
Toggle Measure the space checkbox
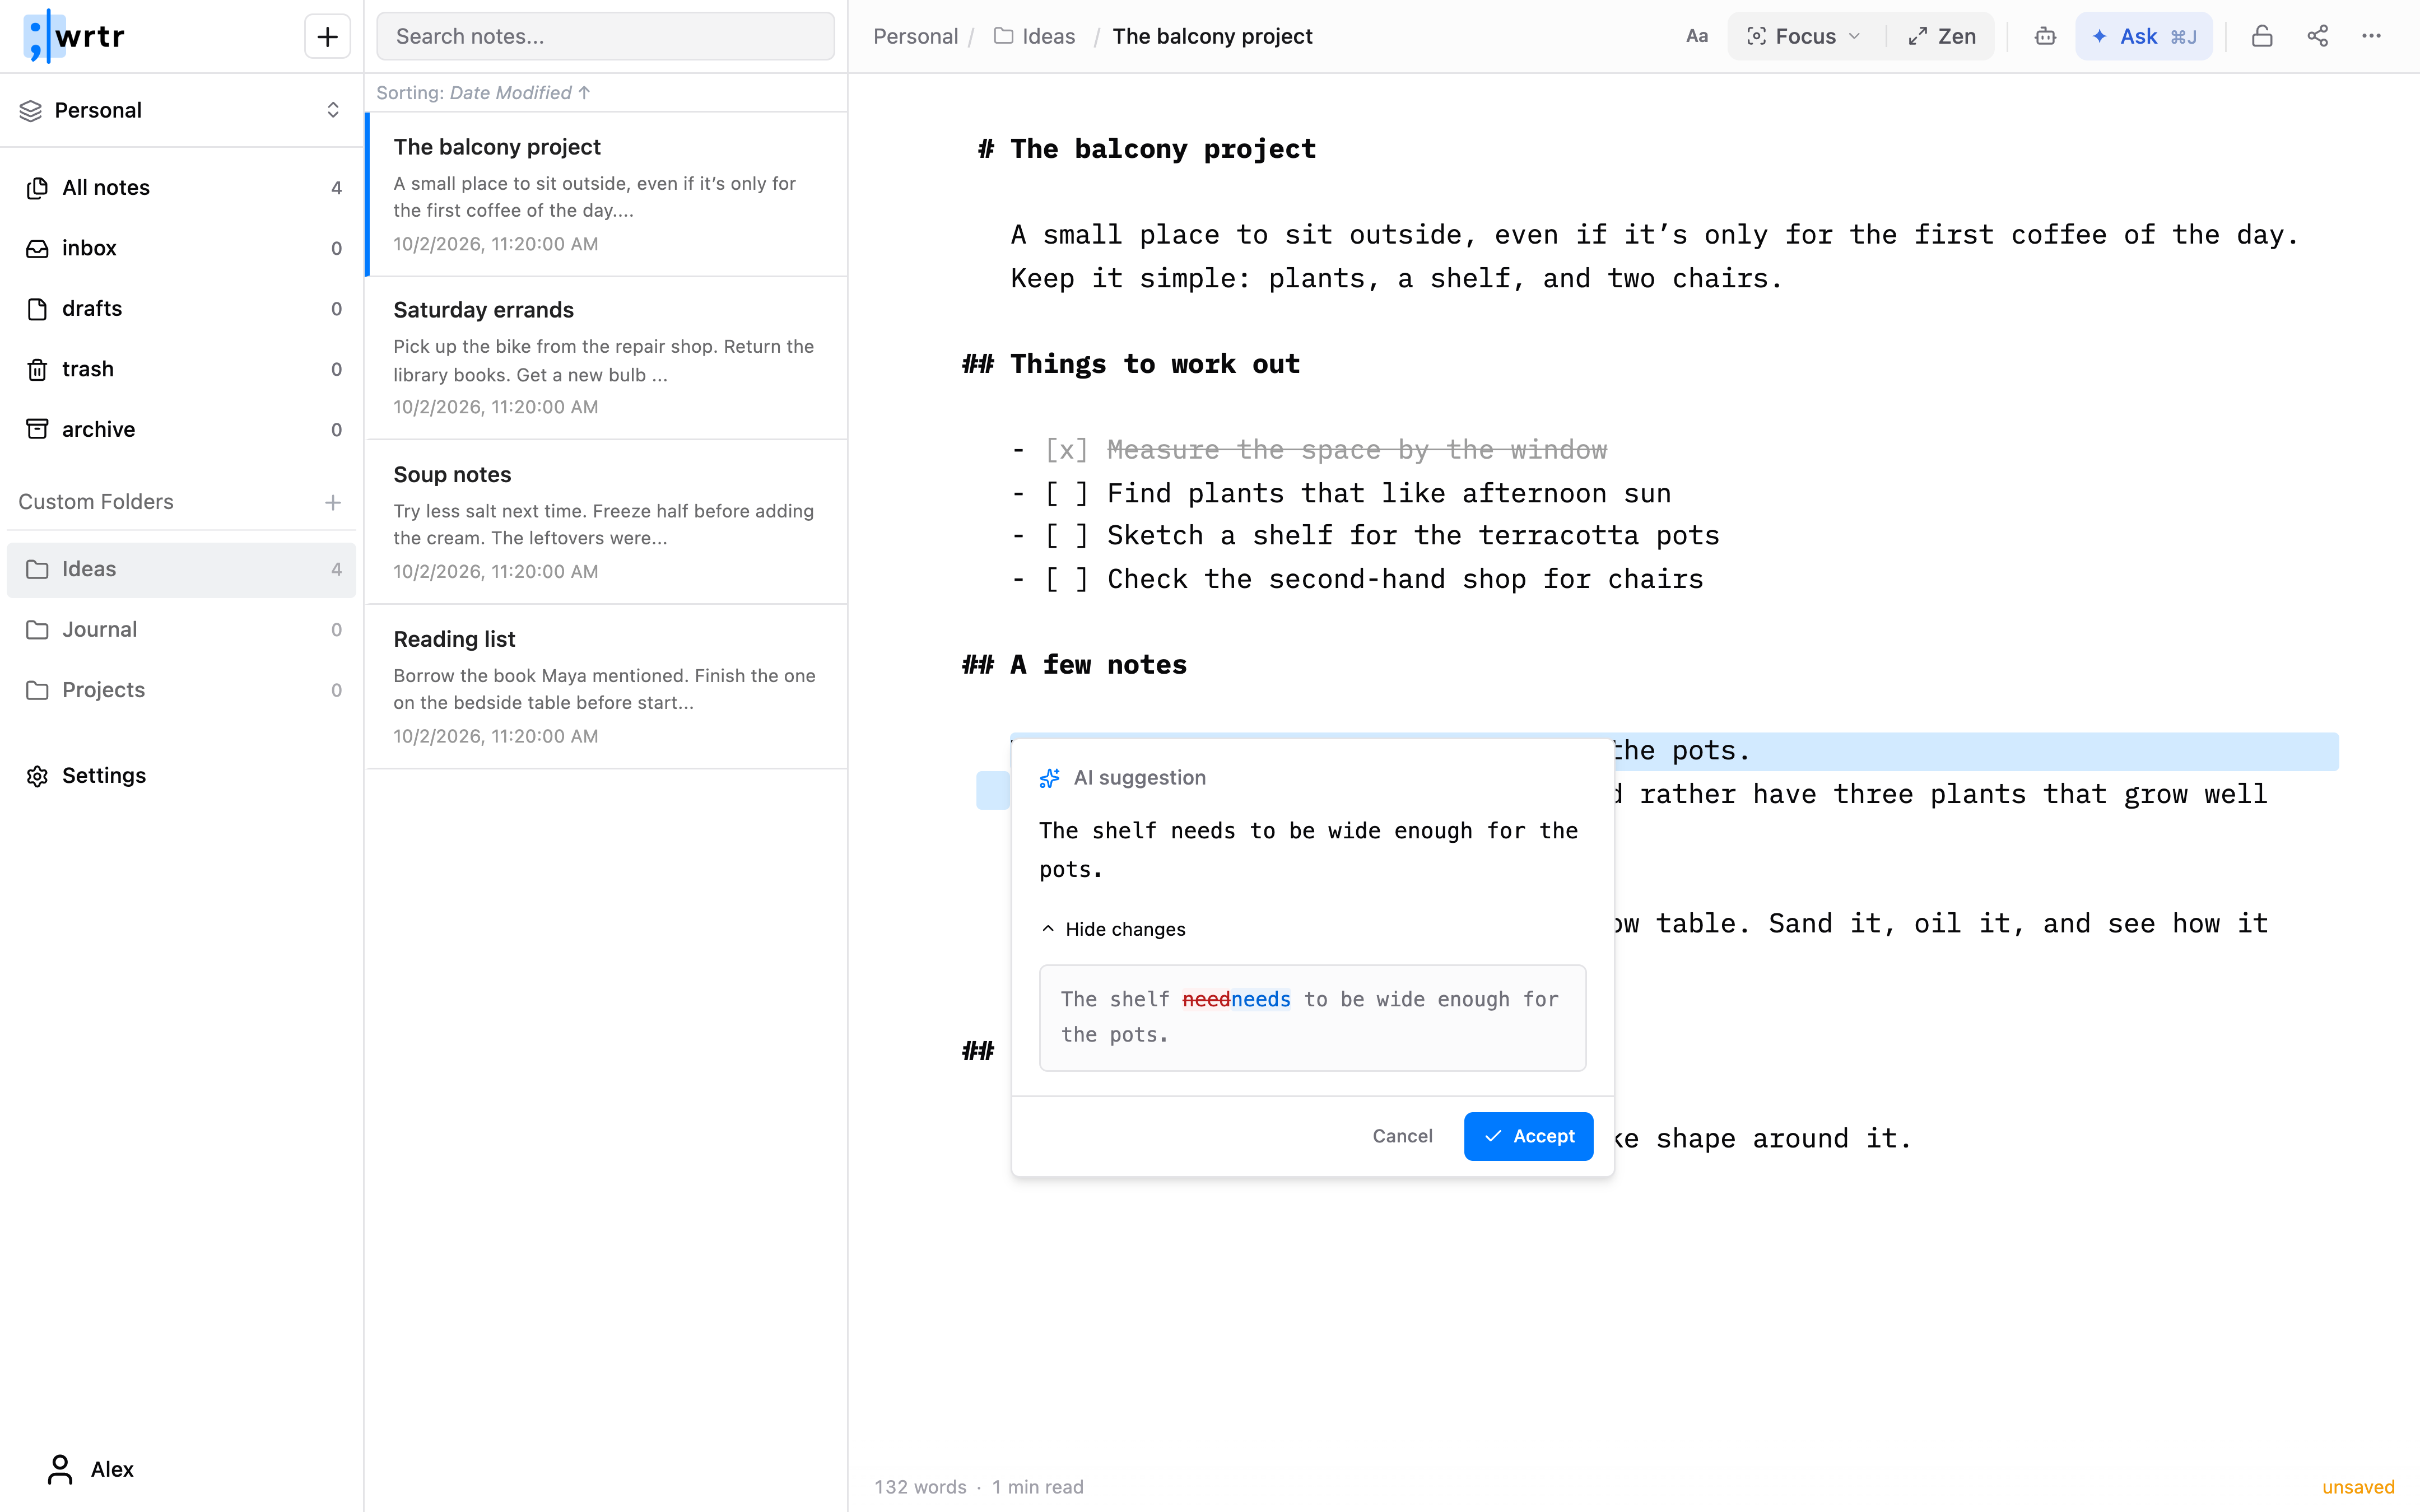click(1066, 451)
